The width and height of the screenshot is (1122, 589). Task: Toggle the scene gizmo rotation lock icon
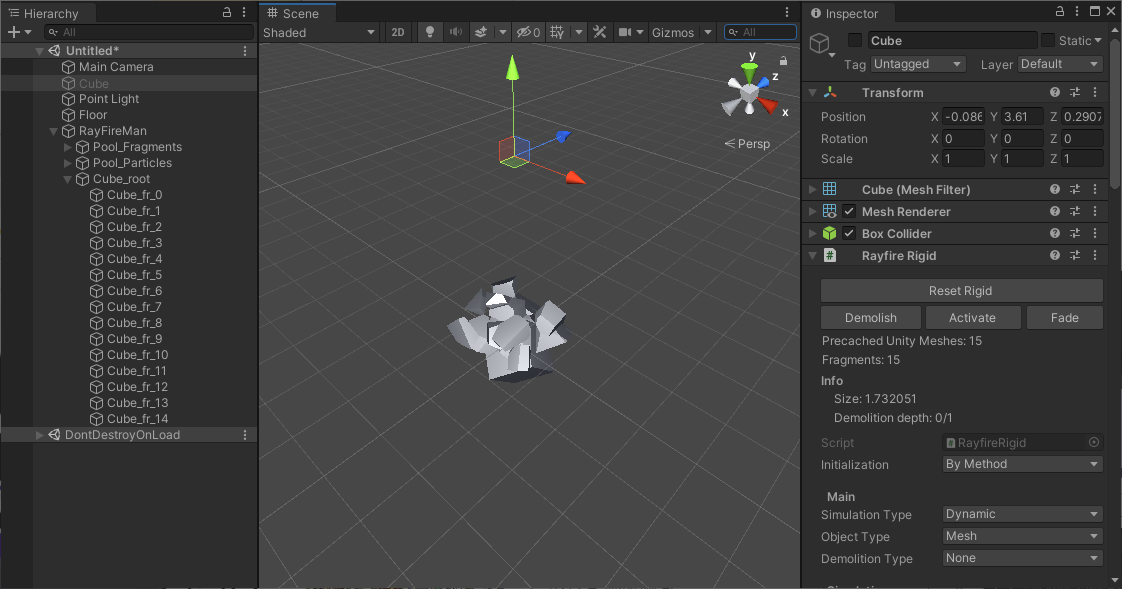coord(784,61)
